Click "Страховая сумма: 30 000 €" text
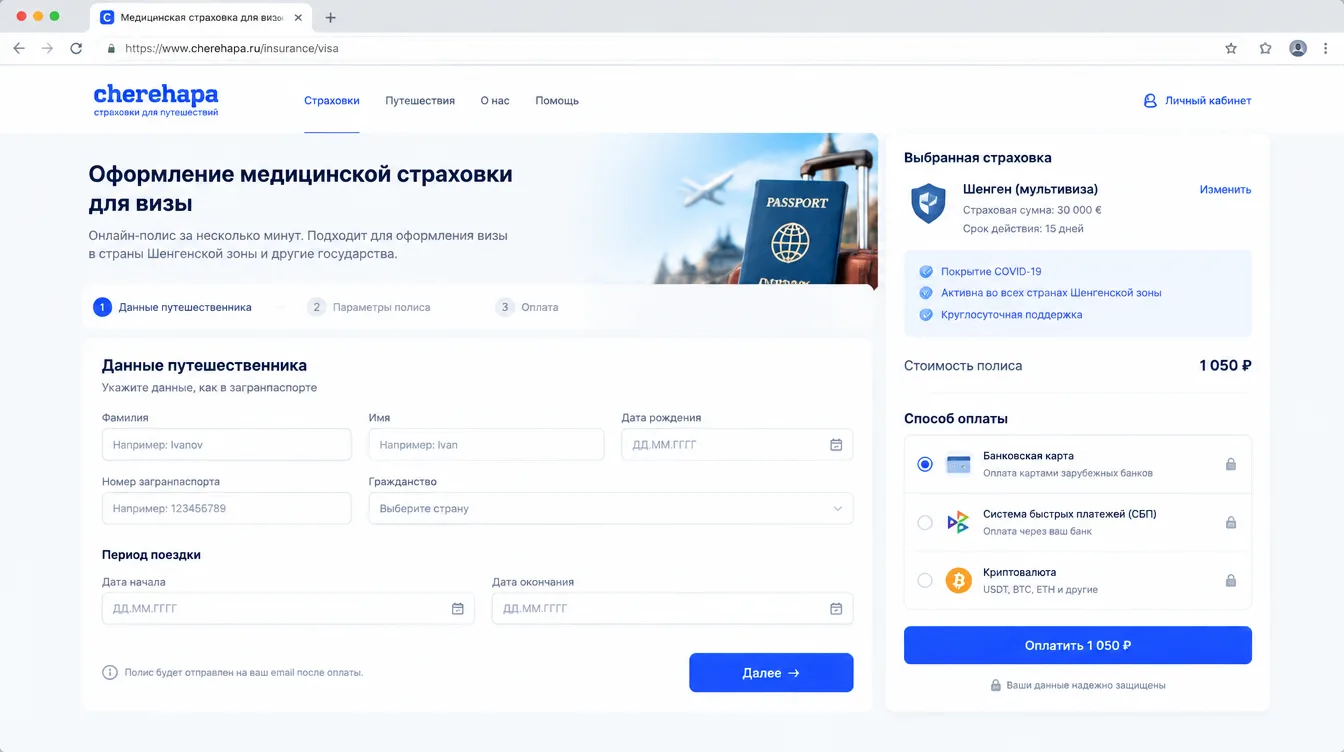The width and height of the screenshot is (1344, 752). [1032, 210]
